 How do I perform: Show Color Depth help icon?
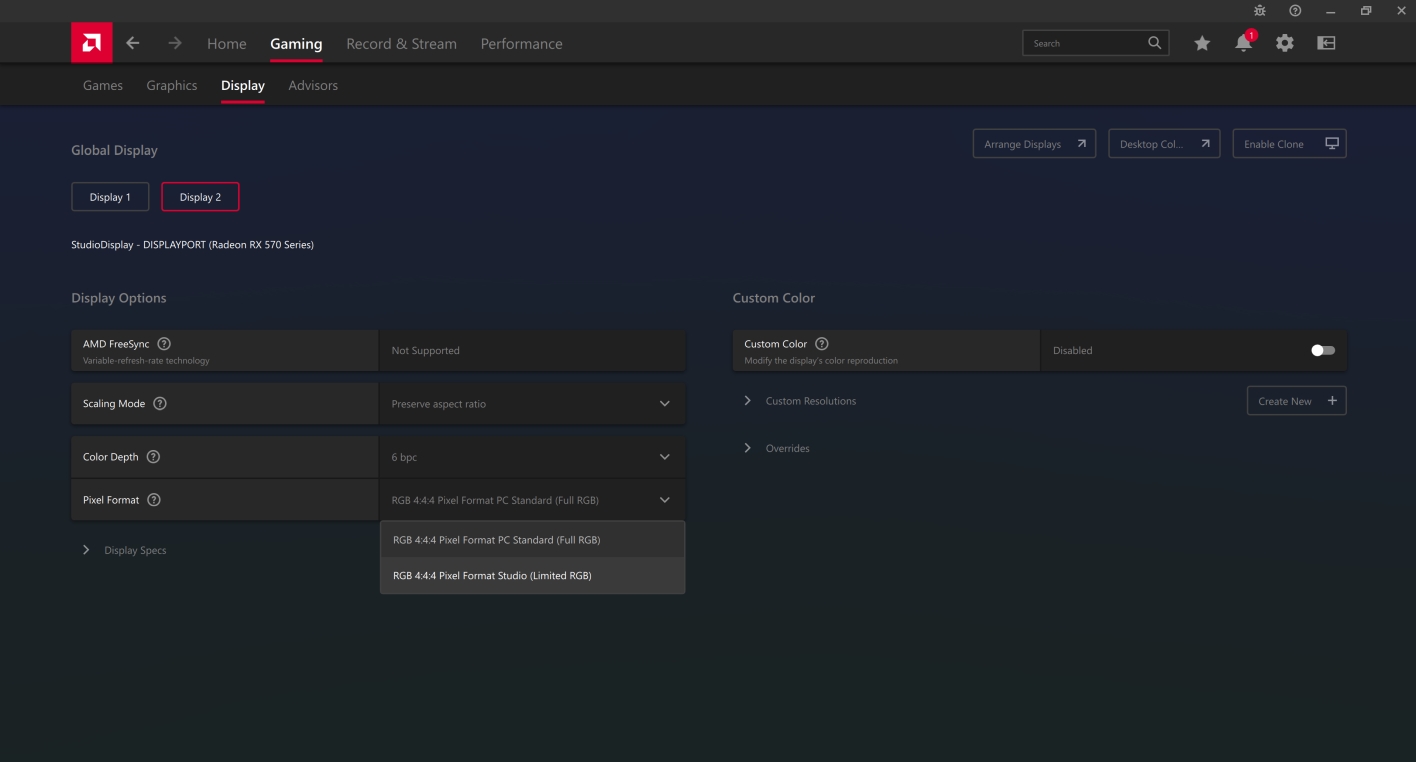pyautogui.click(x=153, y=457)
